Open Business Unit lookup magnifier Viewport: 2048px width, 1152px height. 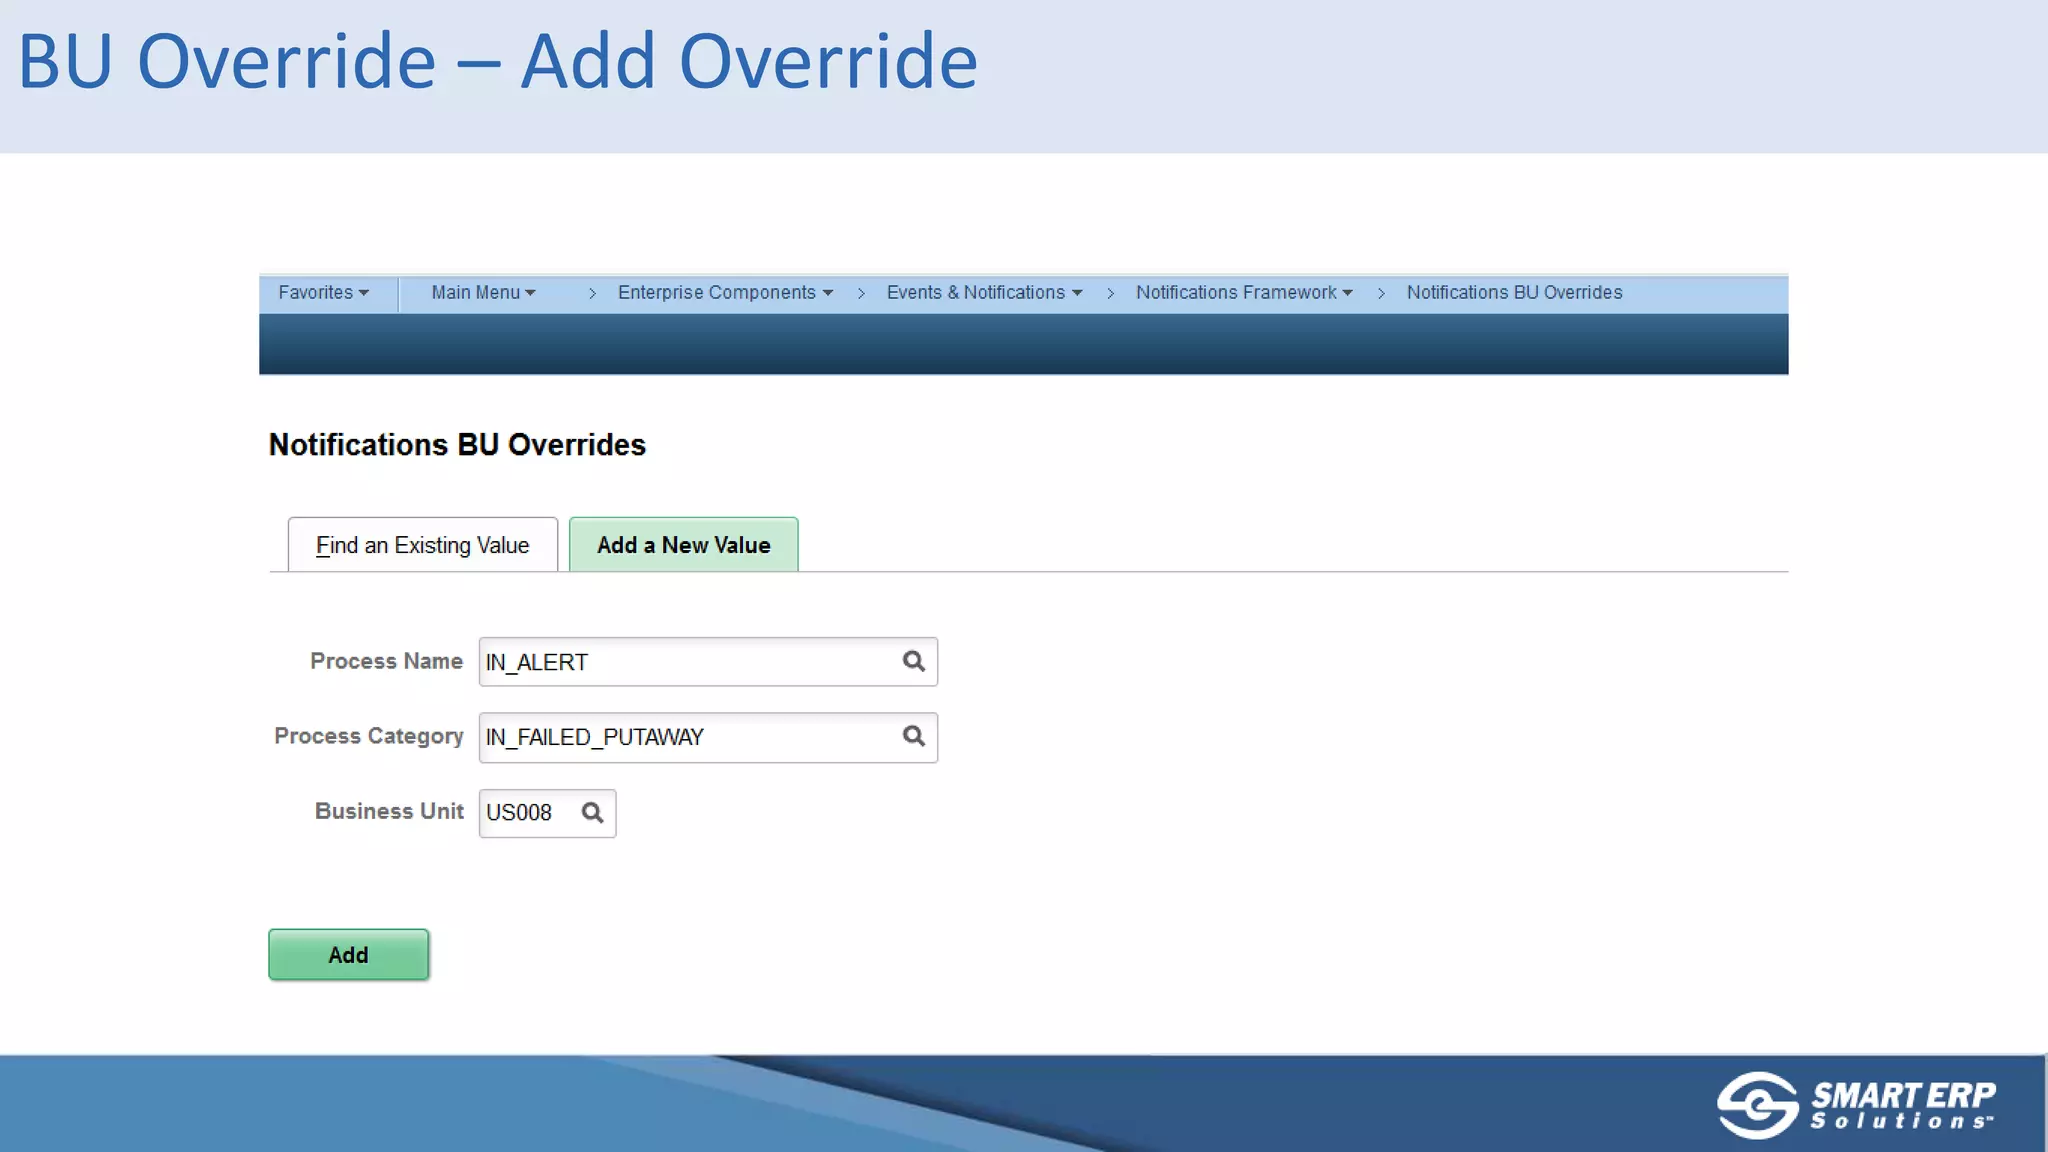tap(592, 813)
